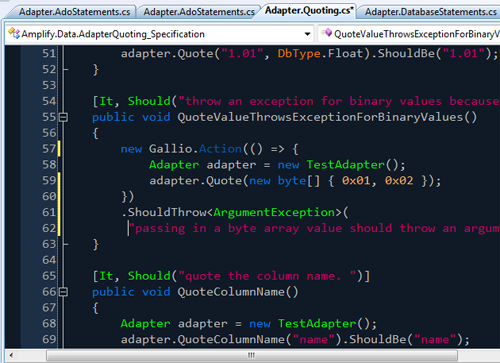Screen dimensions: 500x363
Task: Click ShouldThrow on line 61
Action: pos(167,212)
